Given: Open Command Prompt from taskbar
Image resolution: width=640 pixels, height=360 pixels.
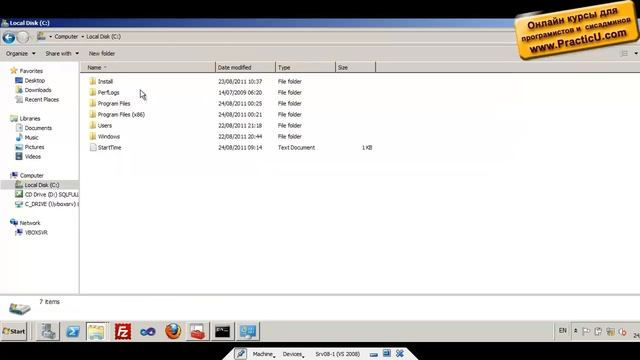Looking at the screenshot, I should coord(223,331).
